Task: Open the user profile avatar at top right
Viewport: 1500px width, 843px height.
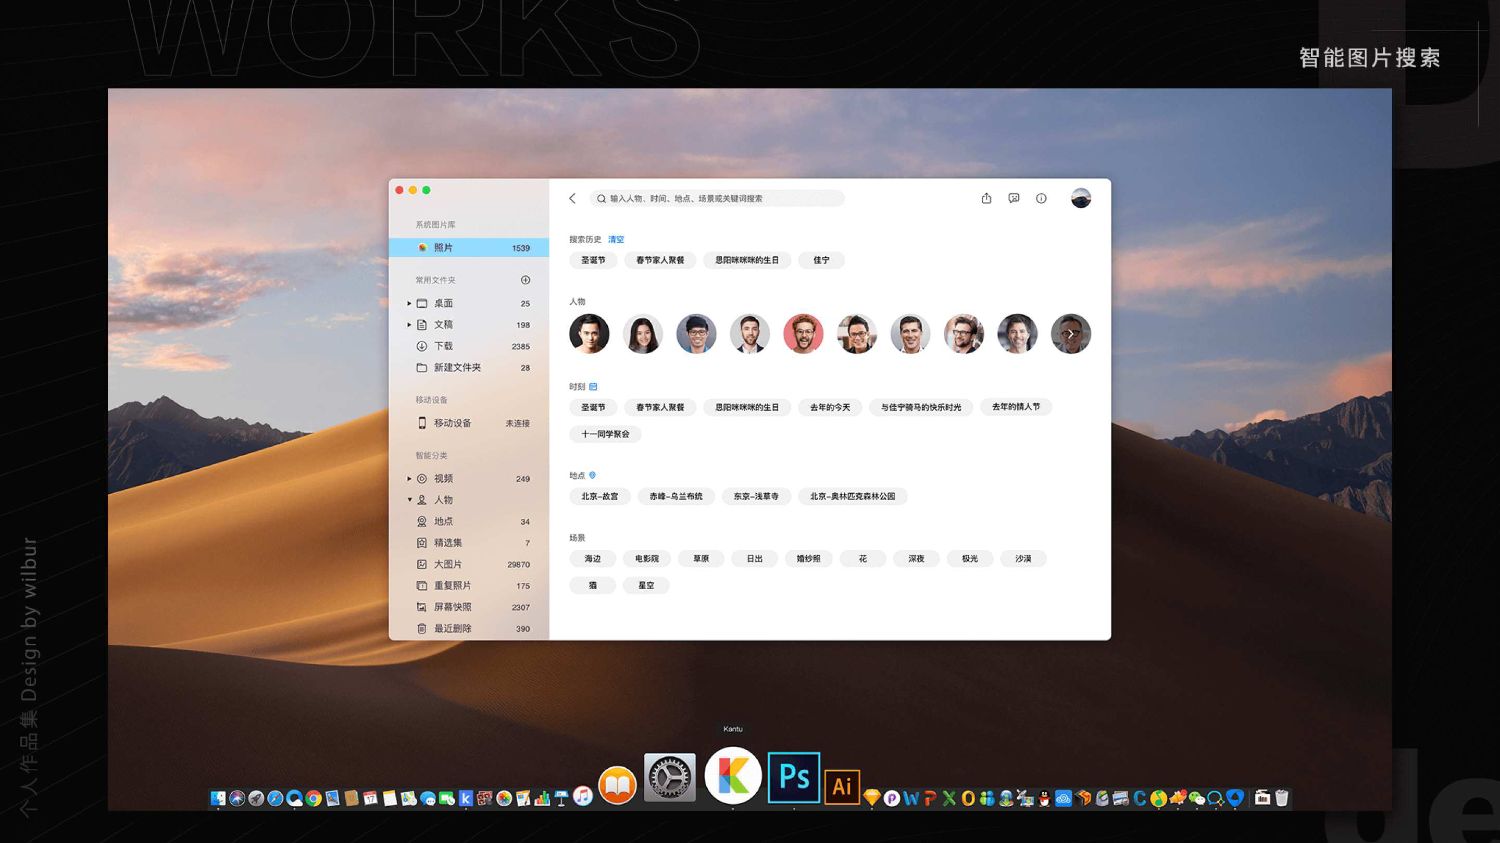Action: click(x=1081, y=199)
